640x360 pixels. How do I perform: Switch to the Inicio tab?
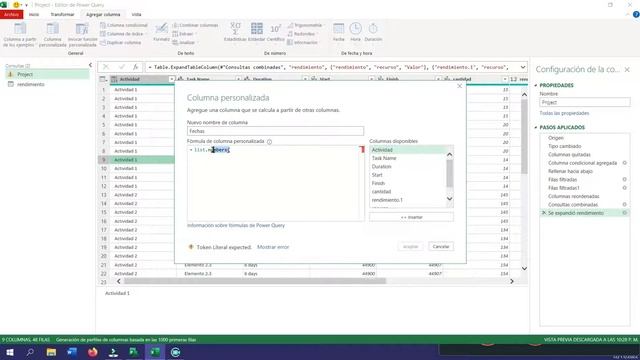tap(34, 14)
